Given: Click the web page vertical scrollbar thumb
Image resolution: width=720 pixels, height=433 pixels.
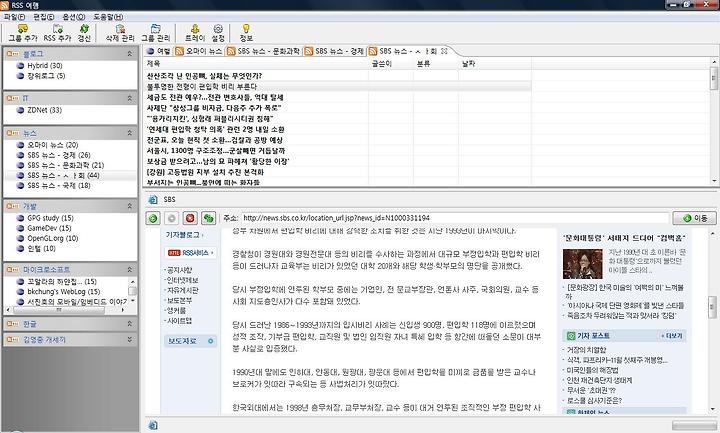Looking at the screenshot, I should pyautogui.click(x=712, y=308).
